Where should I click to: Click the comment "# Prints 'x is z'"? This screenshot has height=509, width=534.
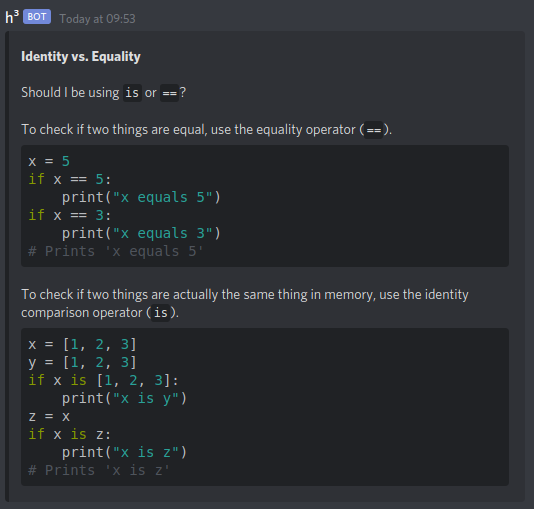99,471
